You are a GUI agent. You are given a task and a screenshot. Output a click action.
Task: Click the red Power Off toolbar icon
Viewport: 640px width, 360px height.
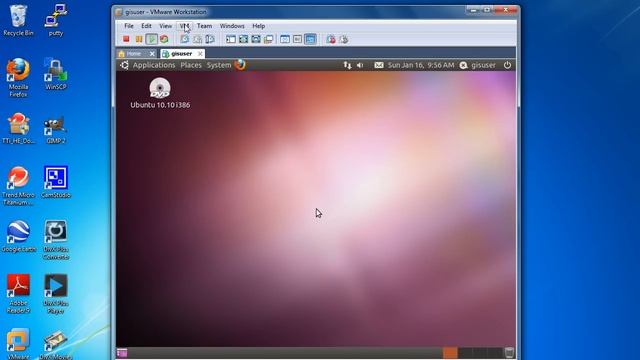click(126, 39)
